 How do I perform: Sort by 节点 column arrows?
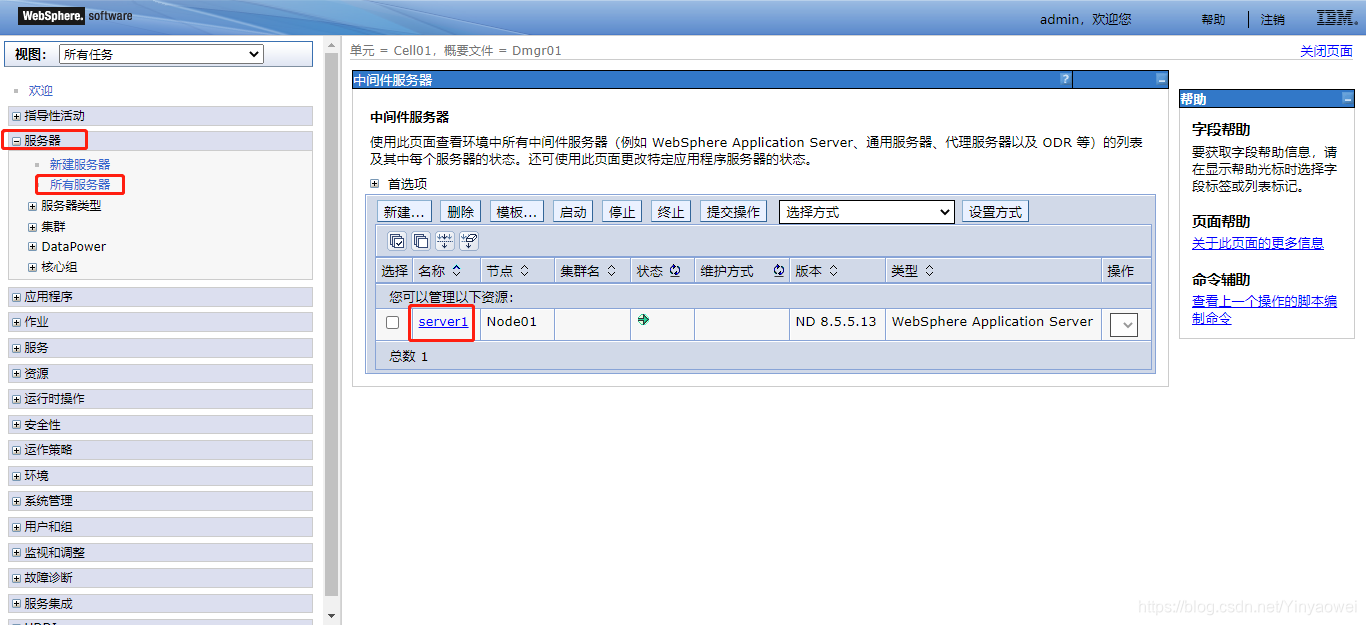[x=524, y=271]
